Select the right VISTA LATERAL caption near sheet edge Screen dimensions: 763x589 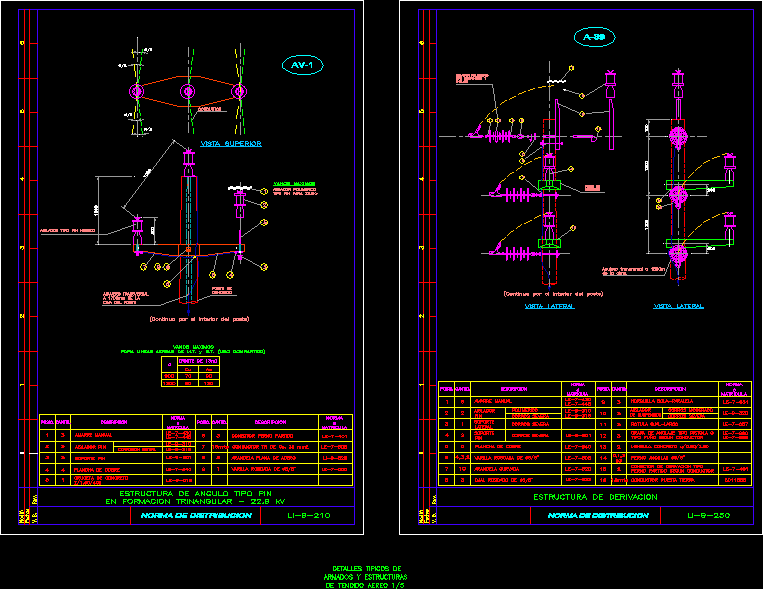point(678,306)
